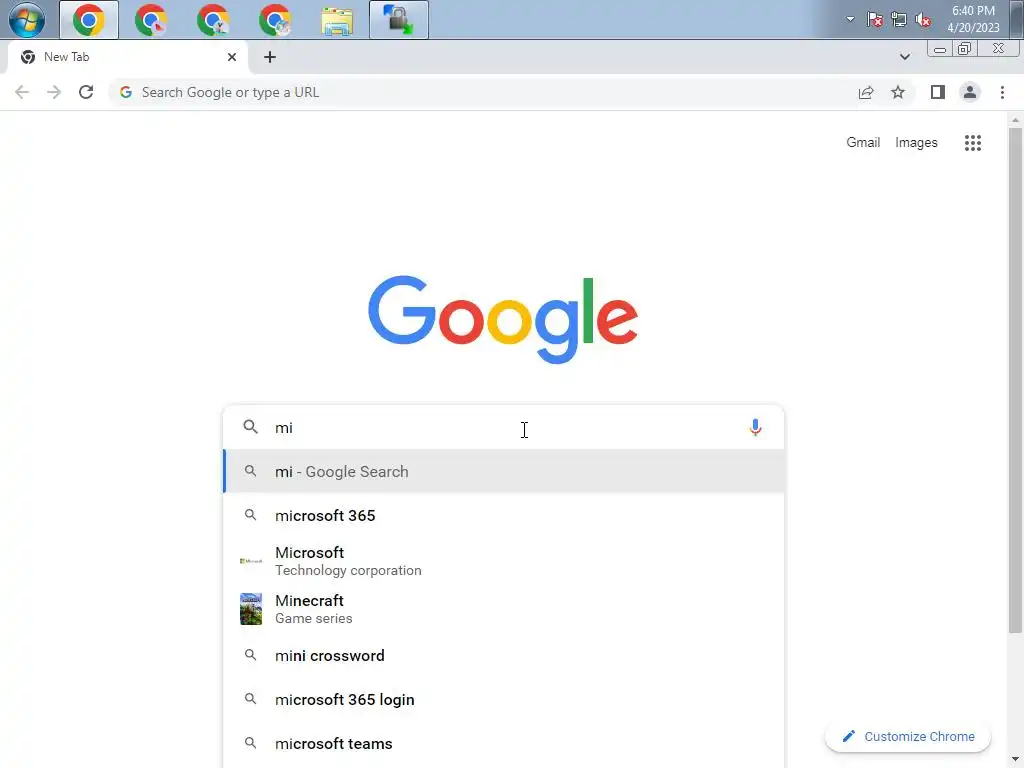
Task: Switch to third Chrome taskbar icon
Action: click(x=213, y=20)
